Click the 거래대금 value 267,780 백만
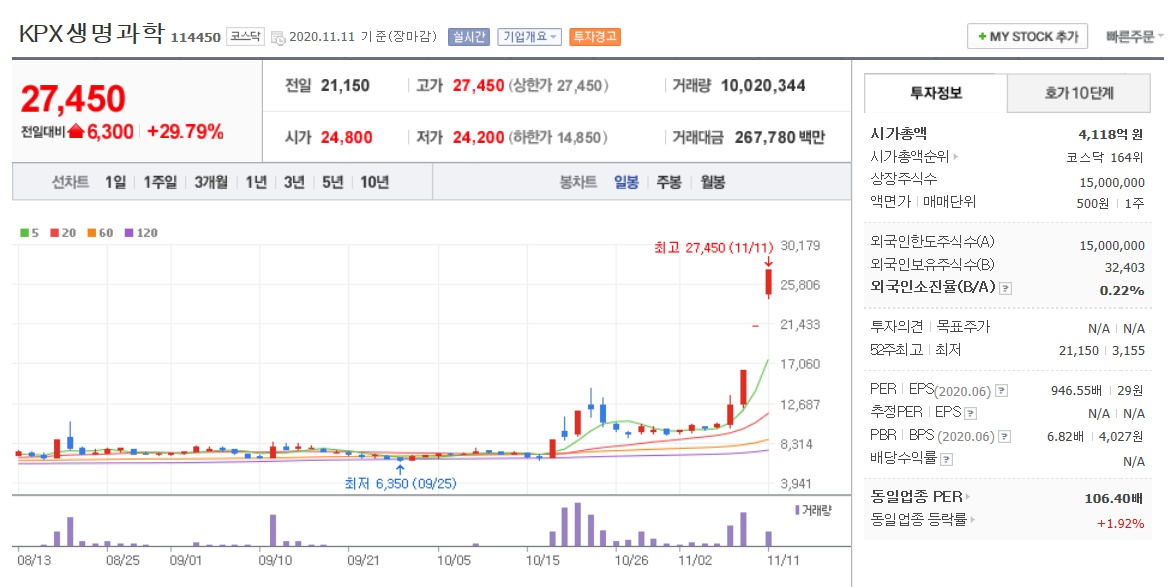 (x=780, y=137)
